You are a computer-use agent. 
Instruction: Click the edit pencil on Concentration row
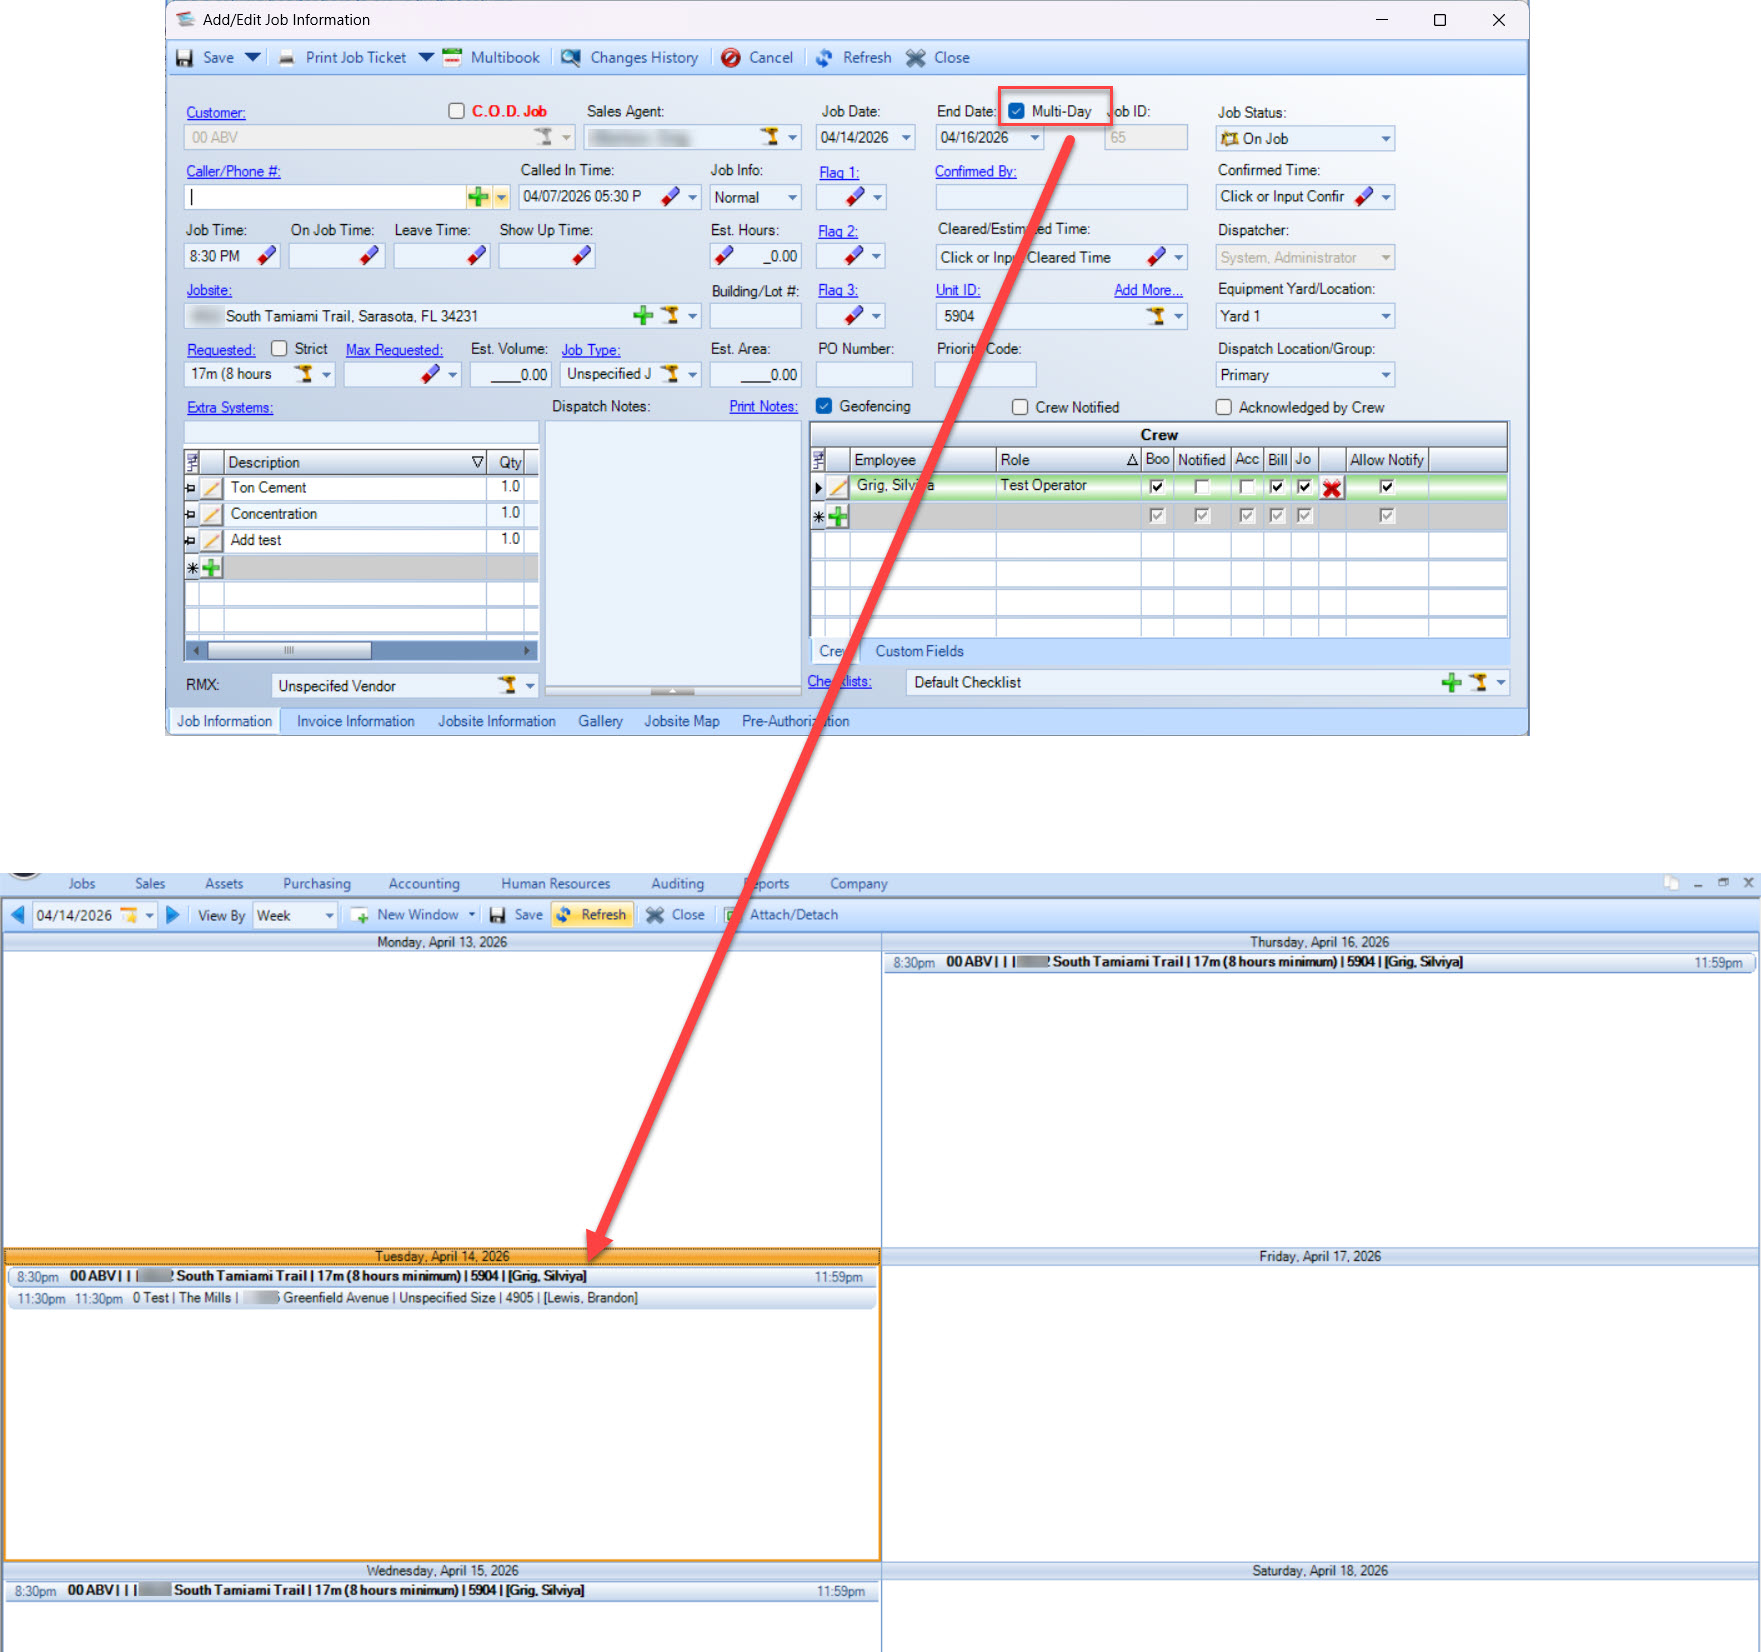click(x=211, y=514)
